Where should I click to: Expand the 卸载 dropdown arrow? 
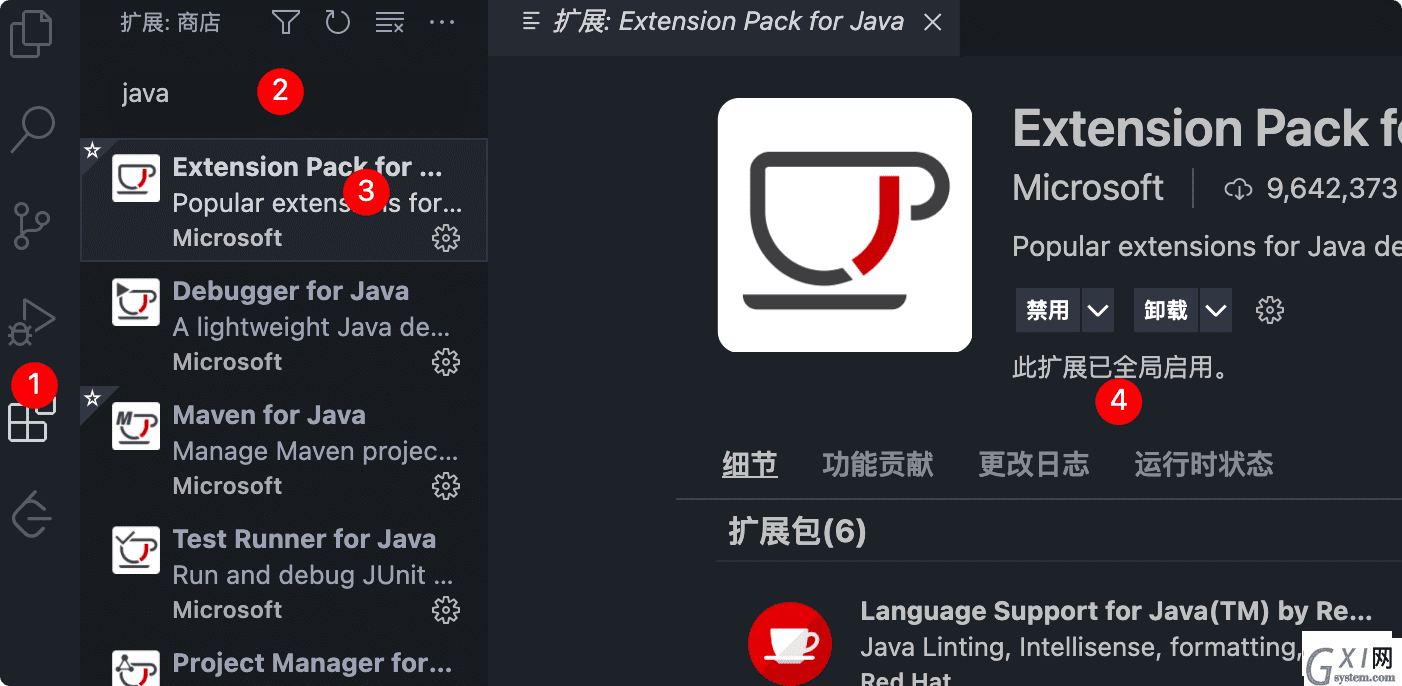pos(1216,310)
